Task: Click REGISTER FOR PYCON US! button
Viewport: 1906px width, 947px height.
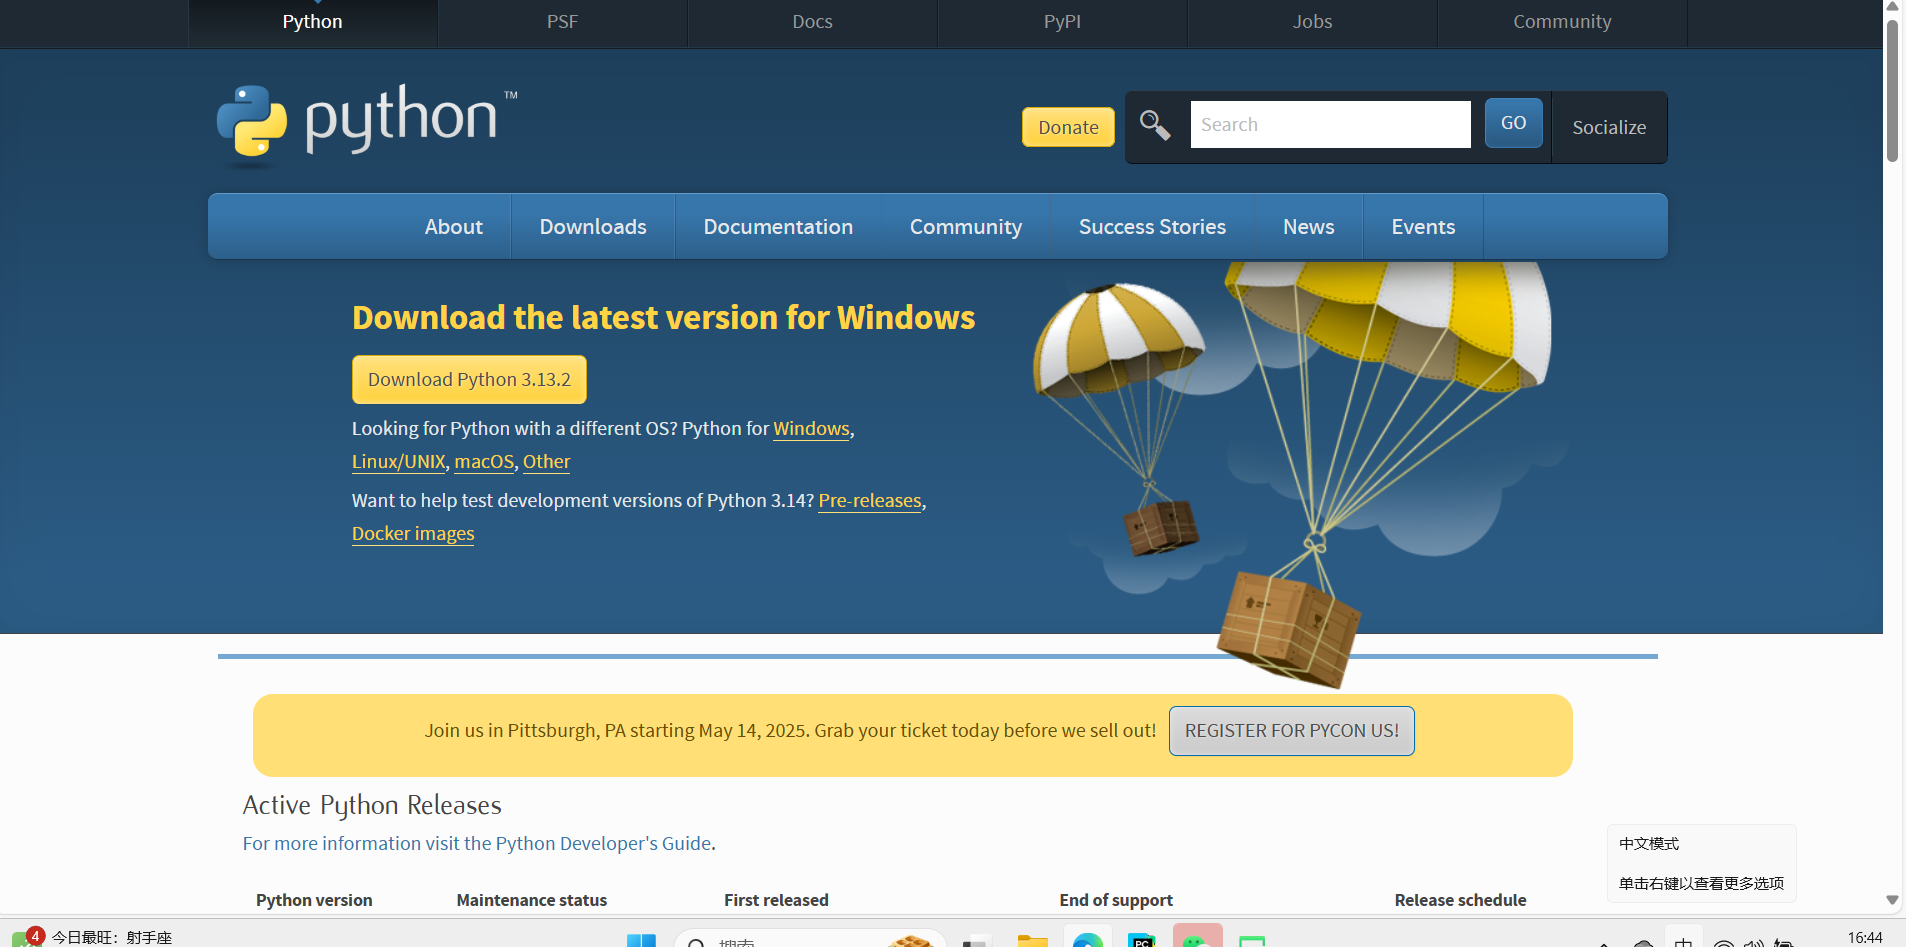Action: pos(1292,731)
